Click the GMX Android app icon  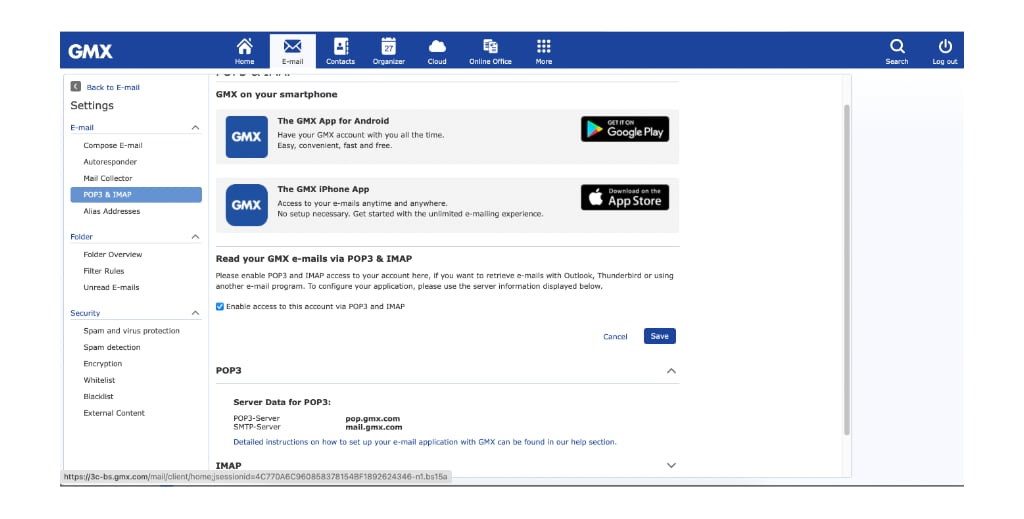[246, 136]
